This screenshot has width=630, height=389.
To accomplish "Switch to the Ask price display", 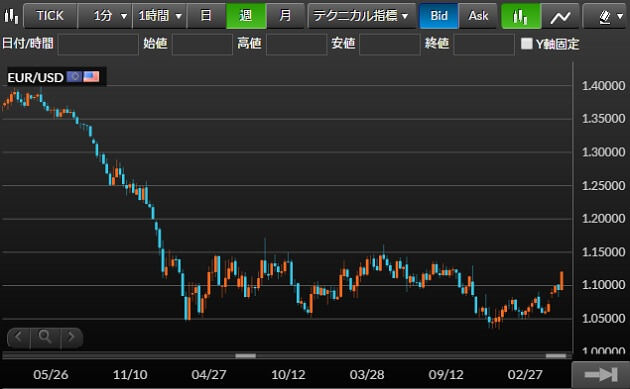I will tap(478, 16).
